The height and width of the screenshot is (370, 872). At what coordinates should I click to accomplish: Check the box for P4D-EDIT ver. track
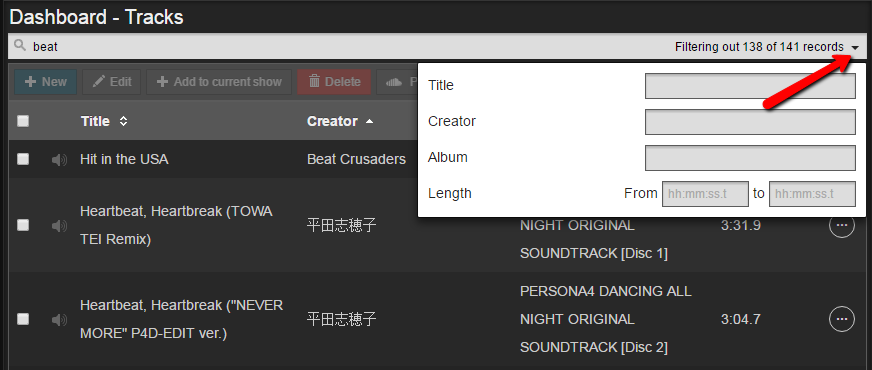coord(23,319)
